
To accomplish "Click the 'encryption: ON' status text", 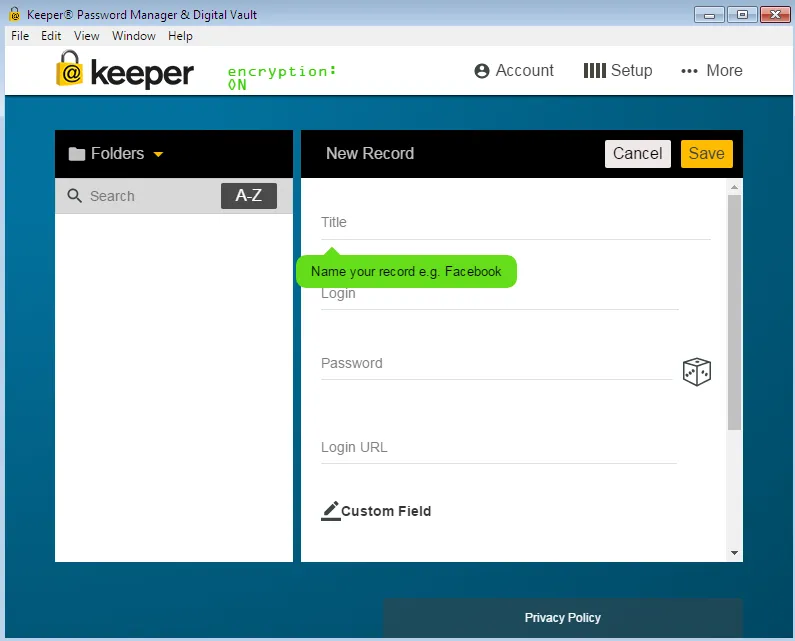I will (x=281, y=78).
